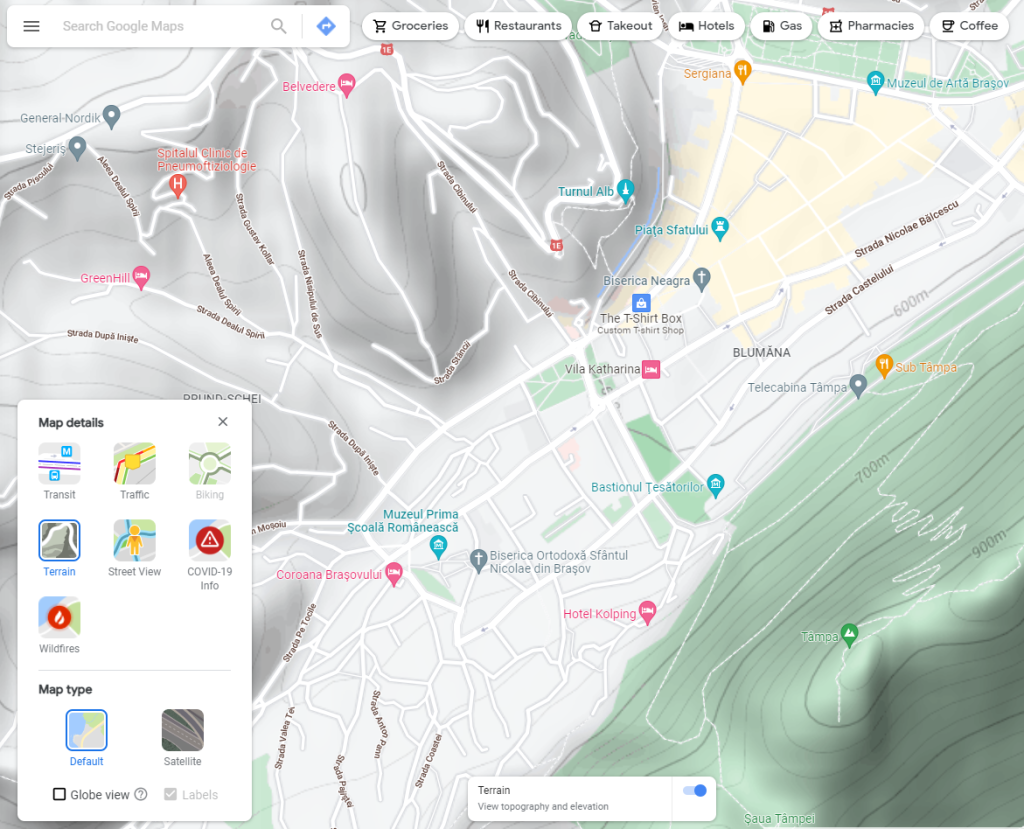The height and width of the screenshot is (829, 1024).
Task: Filter by Gas stations
Action: pyautogui.click(x=781, y=26)
